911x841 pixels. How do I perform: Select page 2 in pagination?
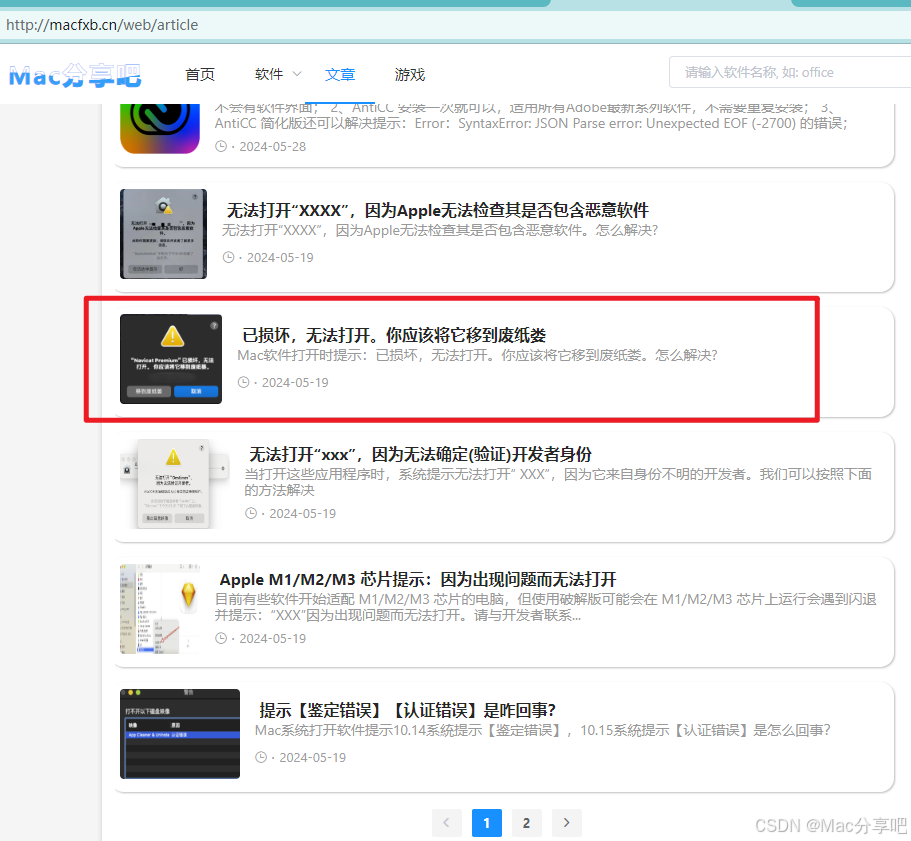pyautogui.click(x=526, y=822)
